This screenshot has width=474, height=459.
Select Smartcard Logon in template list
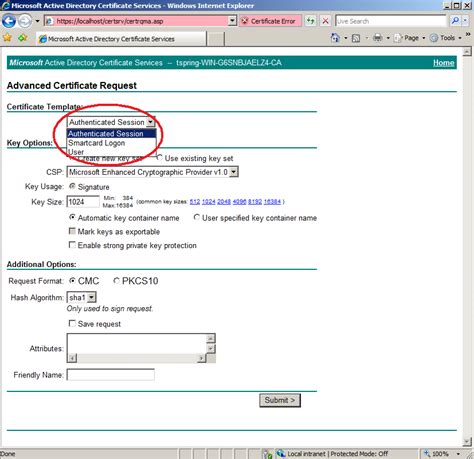coord(111,143)
